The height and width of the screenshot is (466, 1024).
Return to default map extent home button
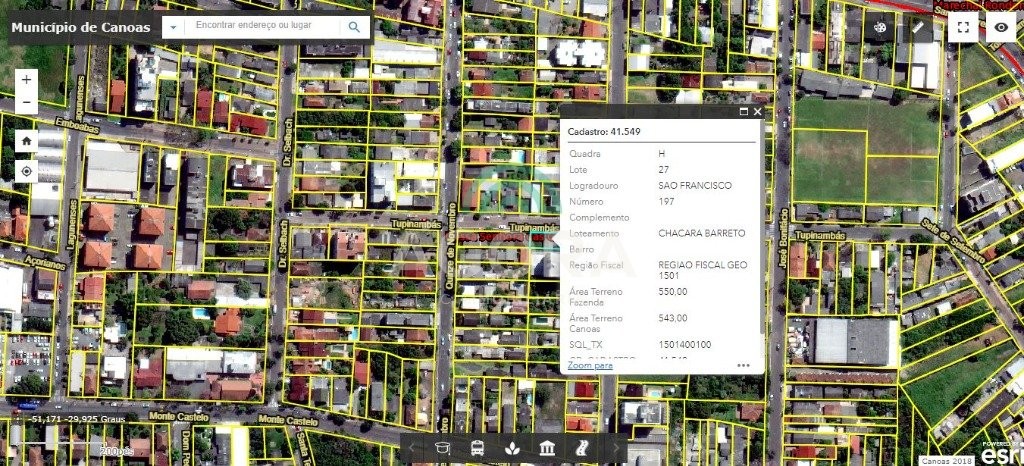tap(26, 140)
